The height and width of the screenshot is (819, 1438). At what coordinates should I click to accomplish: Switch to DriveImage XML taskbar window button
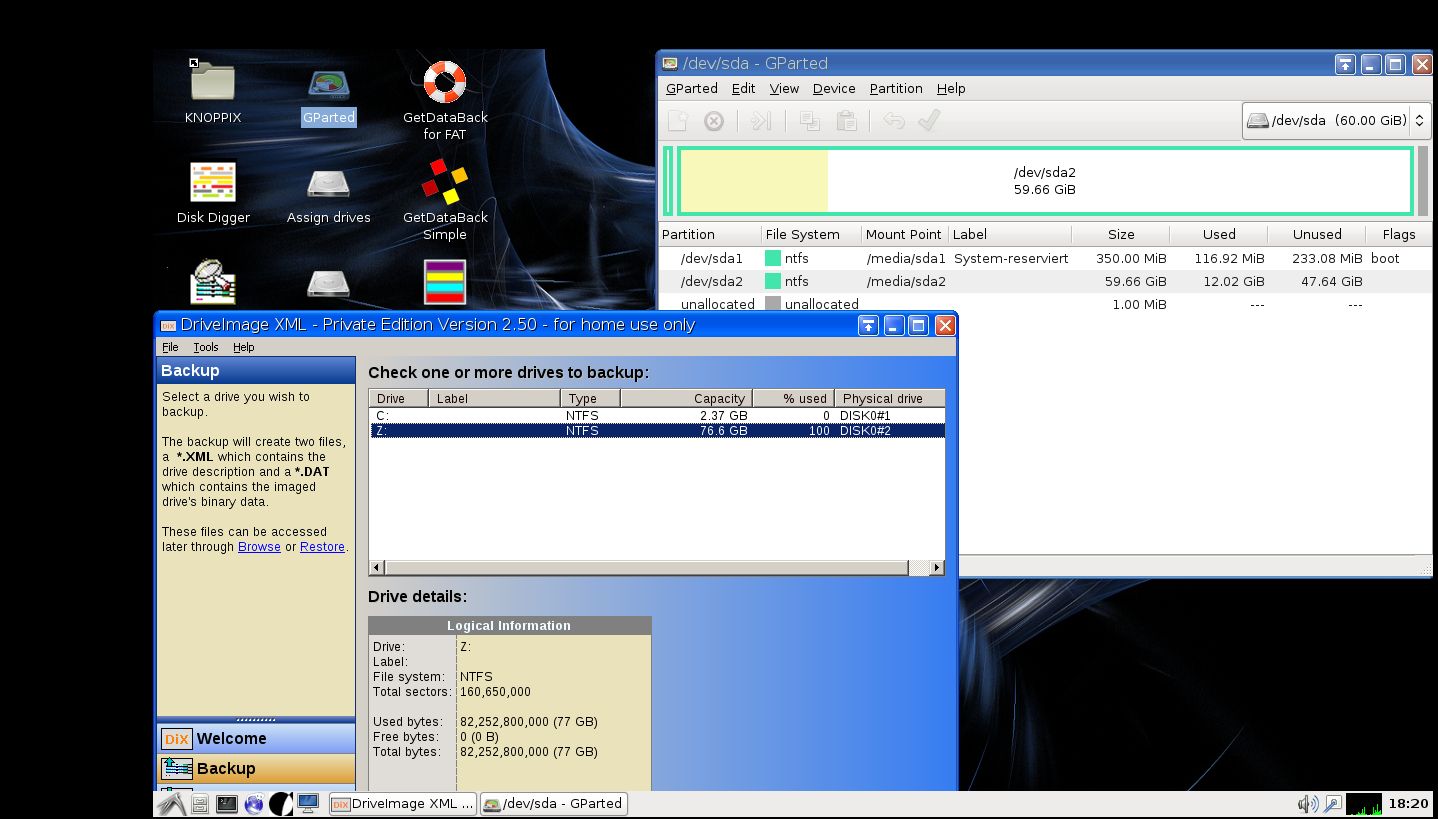tap(403, 803)
